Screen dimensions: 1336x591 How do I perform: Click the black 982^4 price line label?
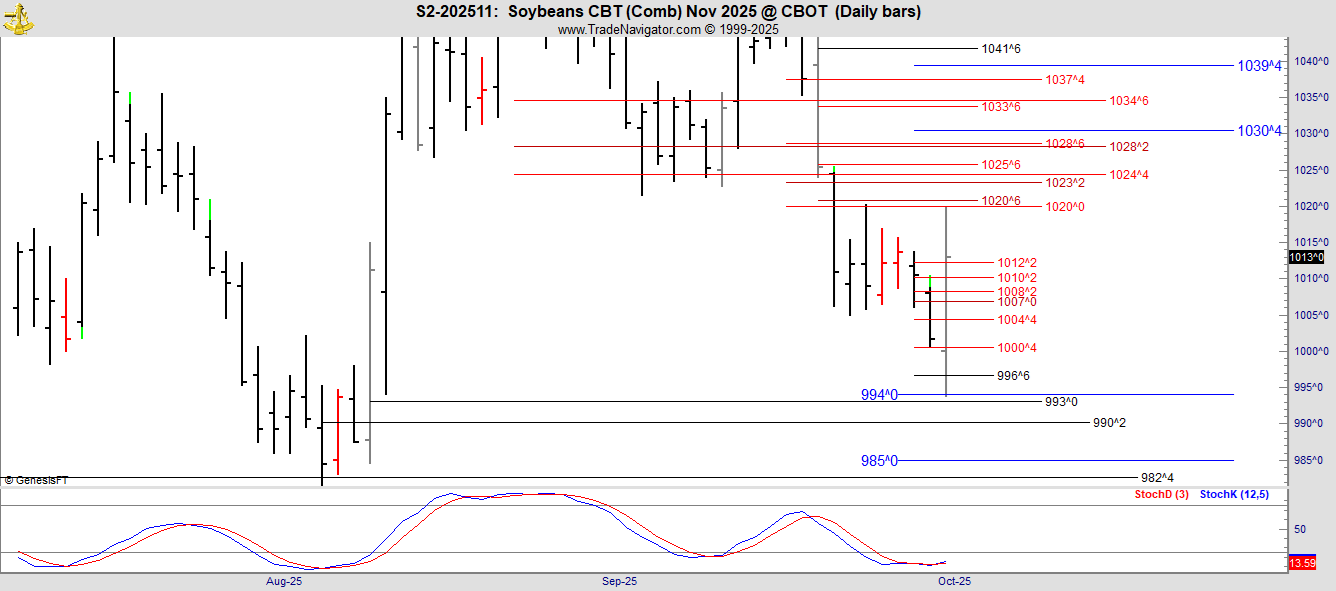[x=1157, y=478]
